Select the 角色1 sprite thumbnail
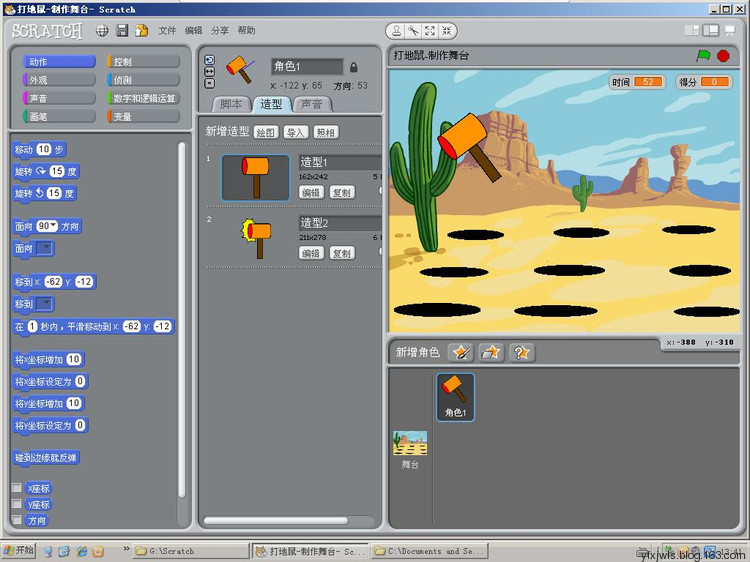 pos(455,397)
